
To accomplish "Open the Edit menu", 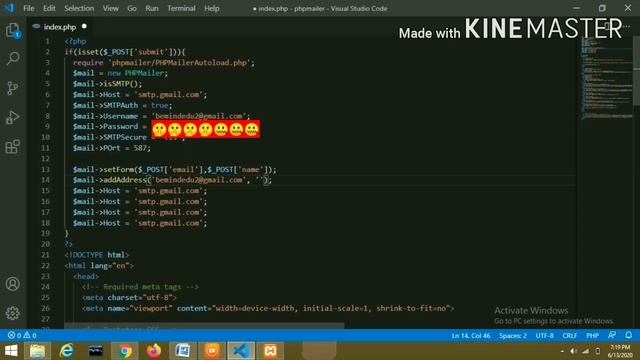I will pyautogui.click(x=49, y=8).
